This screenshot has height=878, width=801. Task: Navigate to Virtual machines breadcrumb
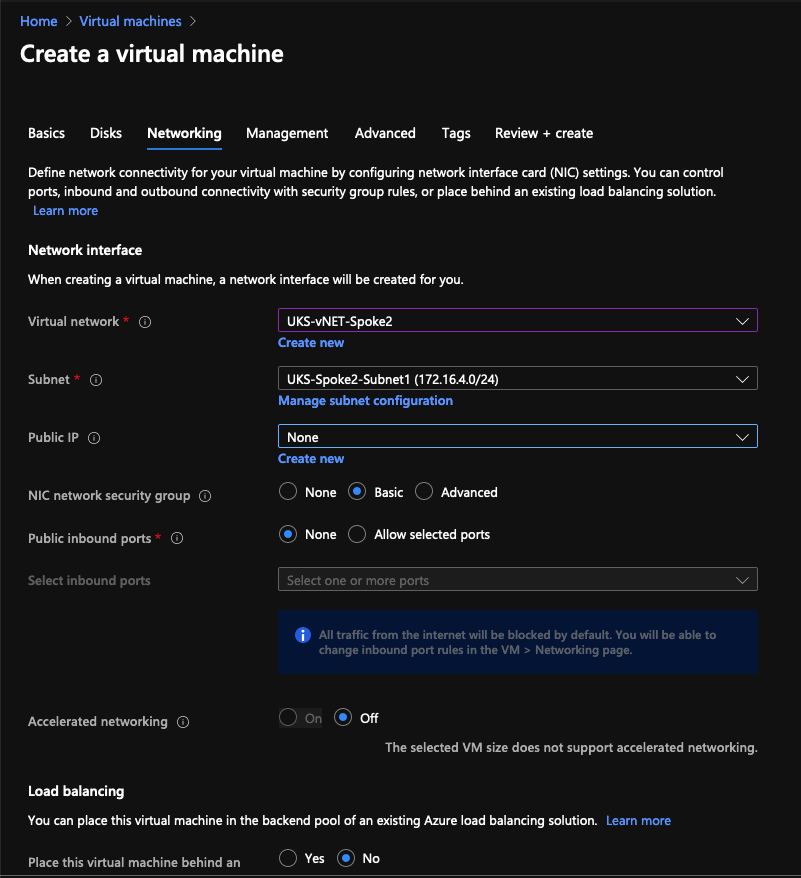coord(131,21)
